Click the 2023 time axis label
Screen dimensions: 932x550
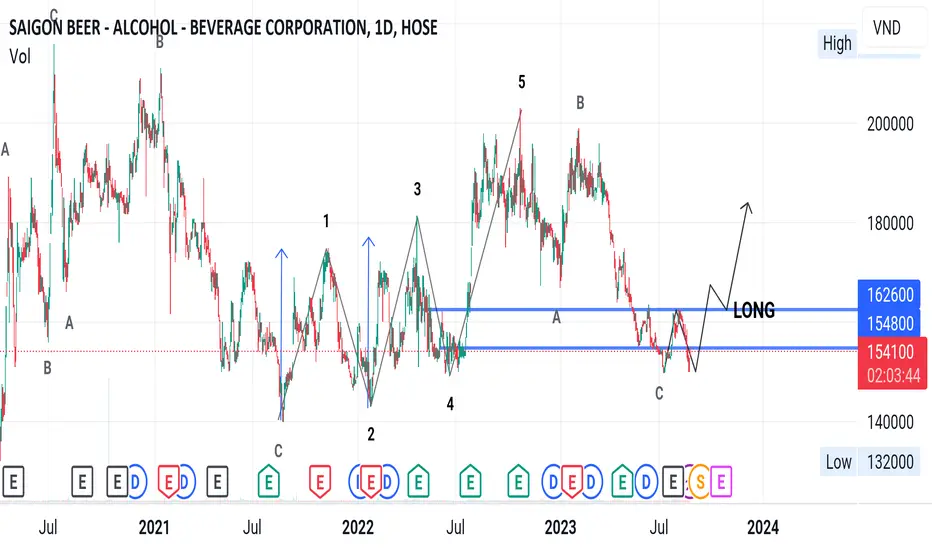tap(561, 527)
